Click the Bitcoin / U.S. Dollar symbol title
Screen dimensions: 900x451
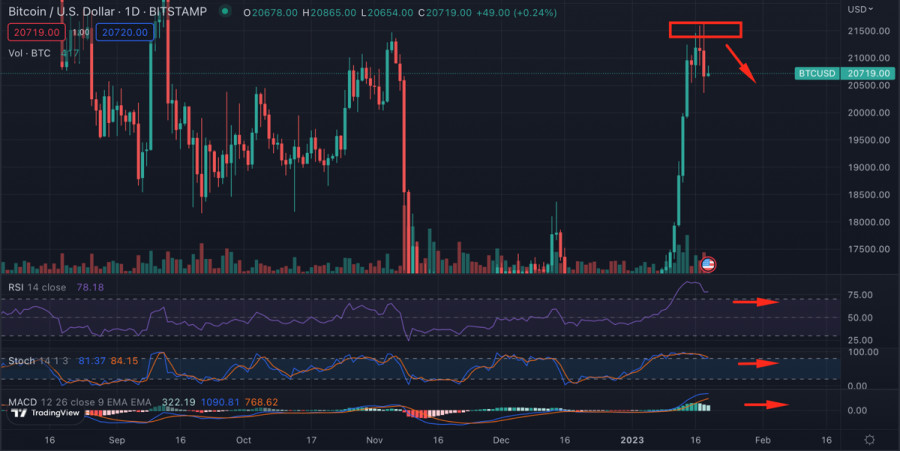pyautogui.click(x=107, y=11)
